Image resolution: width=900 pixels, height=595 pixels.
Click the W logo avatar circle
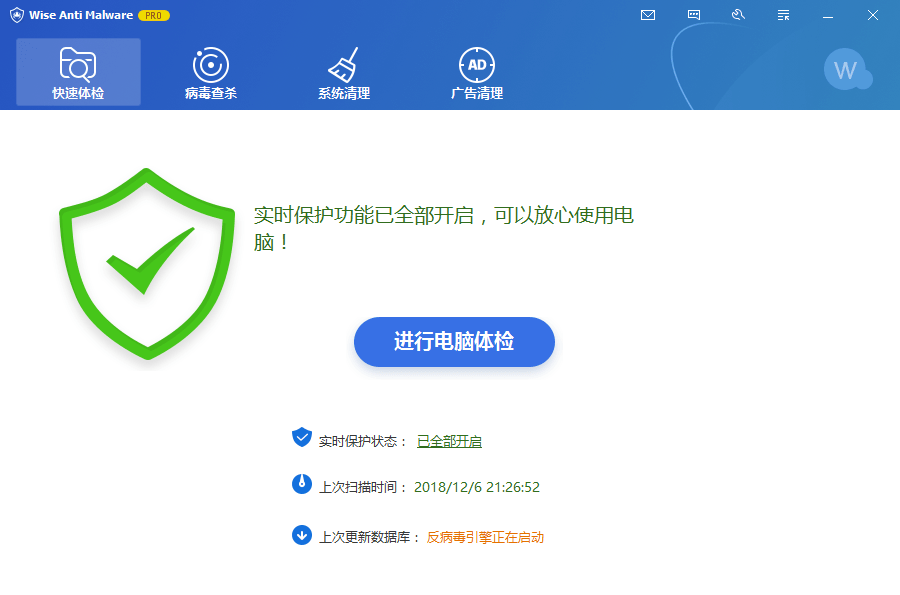pos(846,70)
